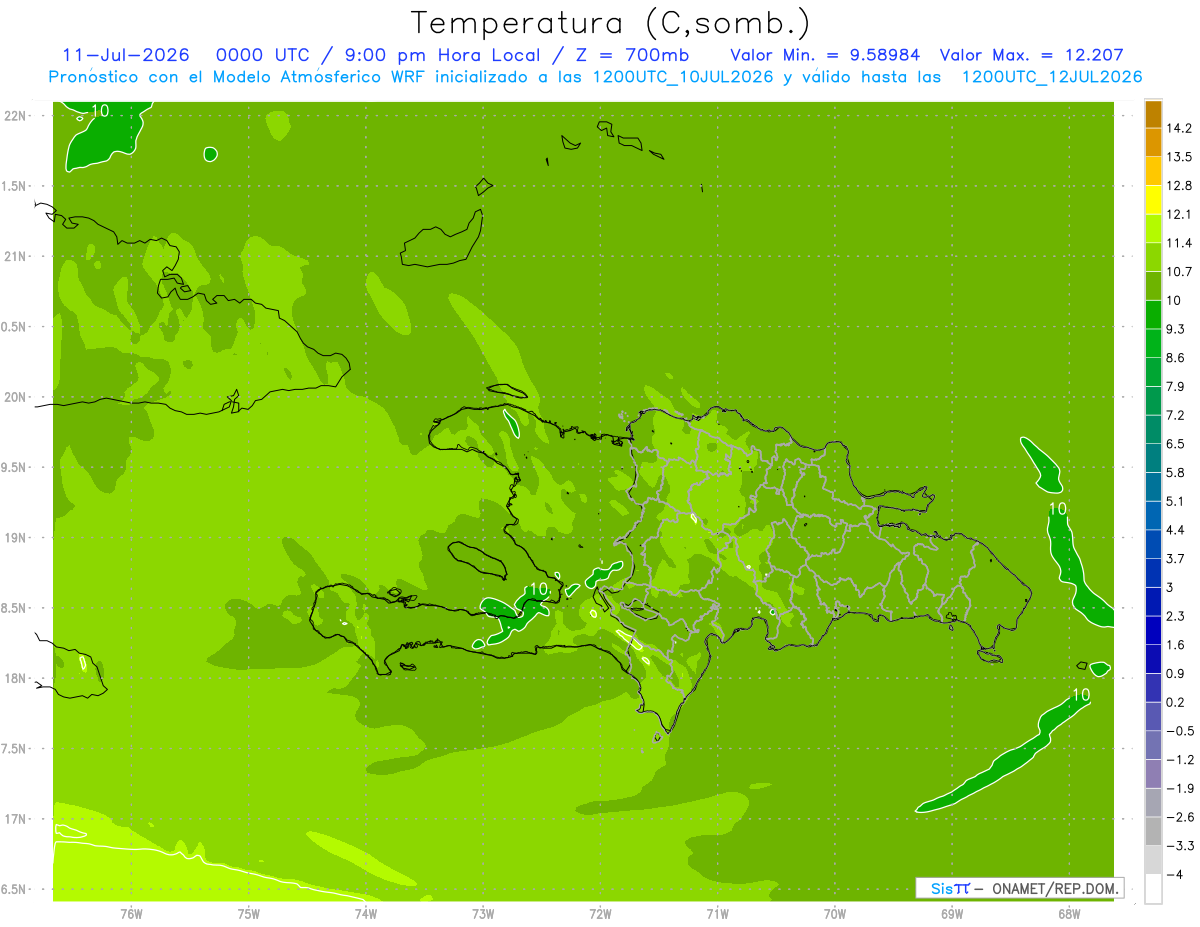Click the color bar segment between 10 and 9.3
The width and height of the screenshot is (1200, 927).
click(1153, 315)
